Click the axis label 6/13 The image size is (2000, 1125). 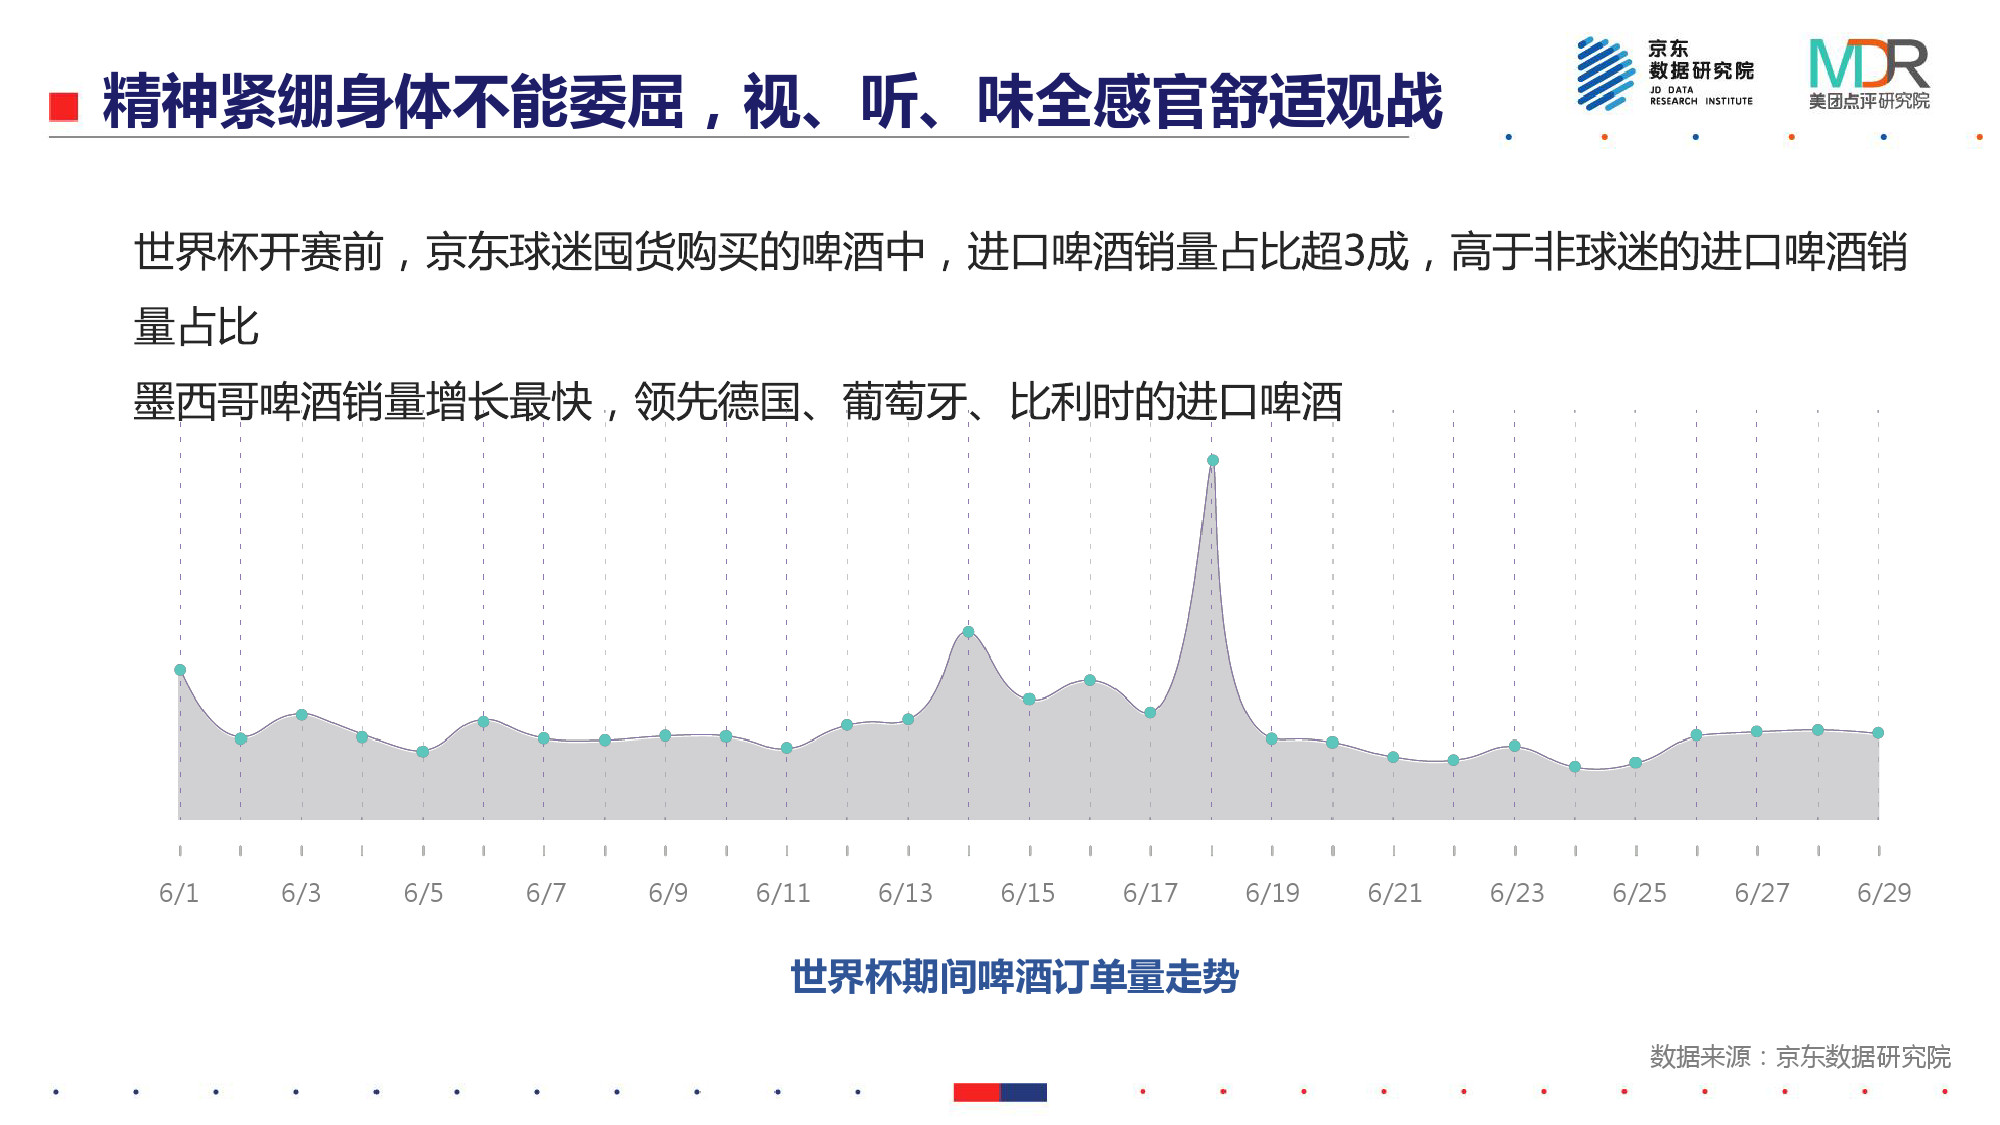(905, 893)
